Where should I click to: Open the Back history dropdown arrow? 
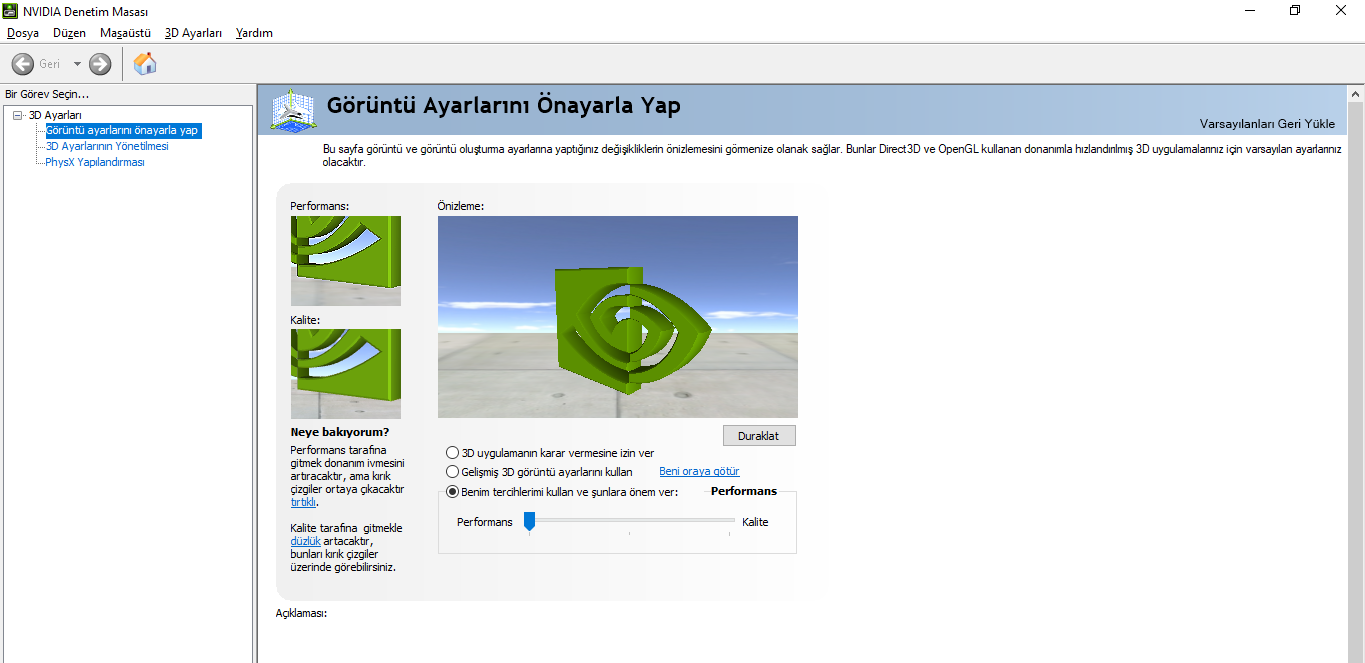77,64
